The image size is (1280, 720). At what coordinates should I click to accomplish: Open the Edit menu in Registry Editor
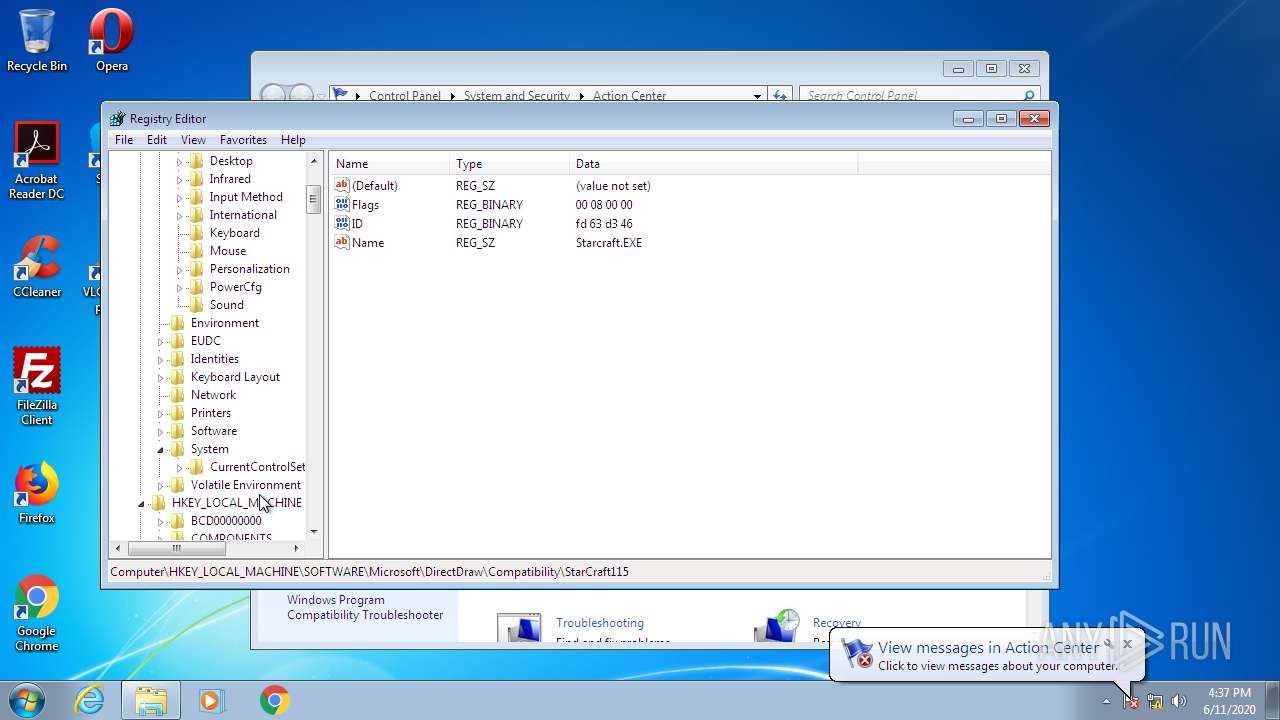[157, 140]
